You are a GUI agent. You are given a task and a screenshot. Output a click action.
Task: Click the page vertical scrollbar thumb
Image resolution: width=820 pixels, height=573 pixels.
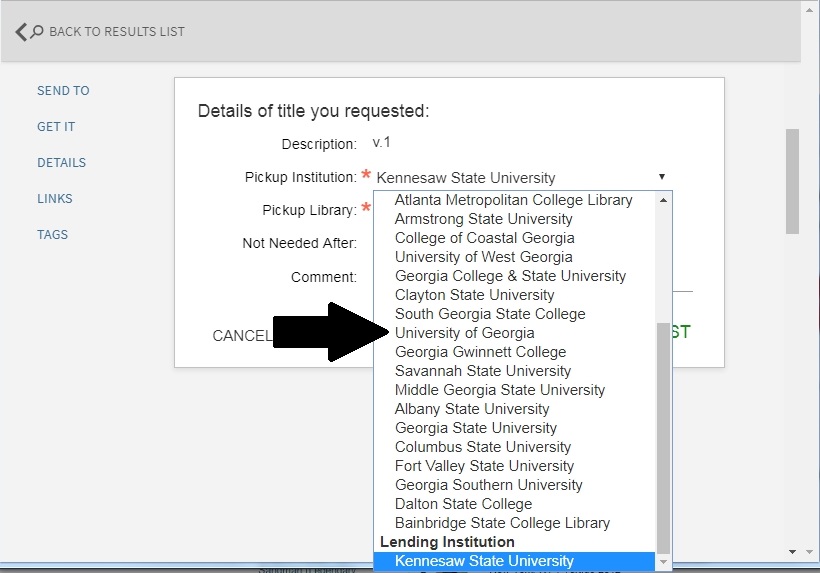pyautogui.click(x=792, y=180)
